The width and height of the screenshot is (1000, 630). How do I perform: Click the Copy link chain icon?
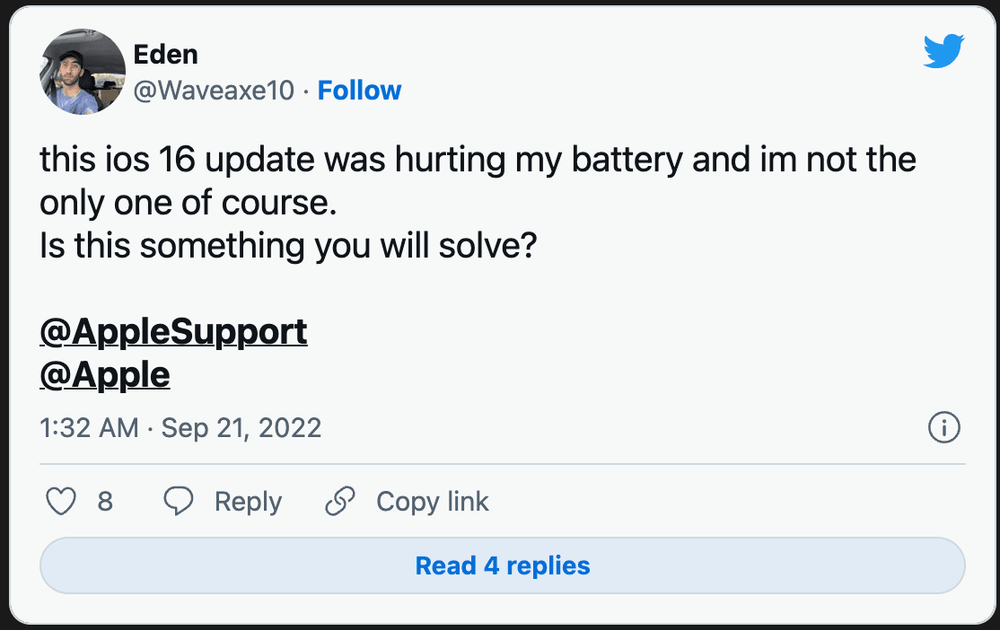coord(341,501)
